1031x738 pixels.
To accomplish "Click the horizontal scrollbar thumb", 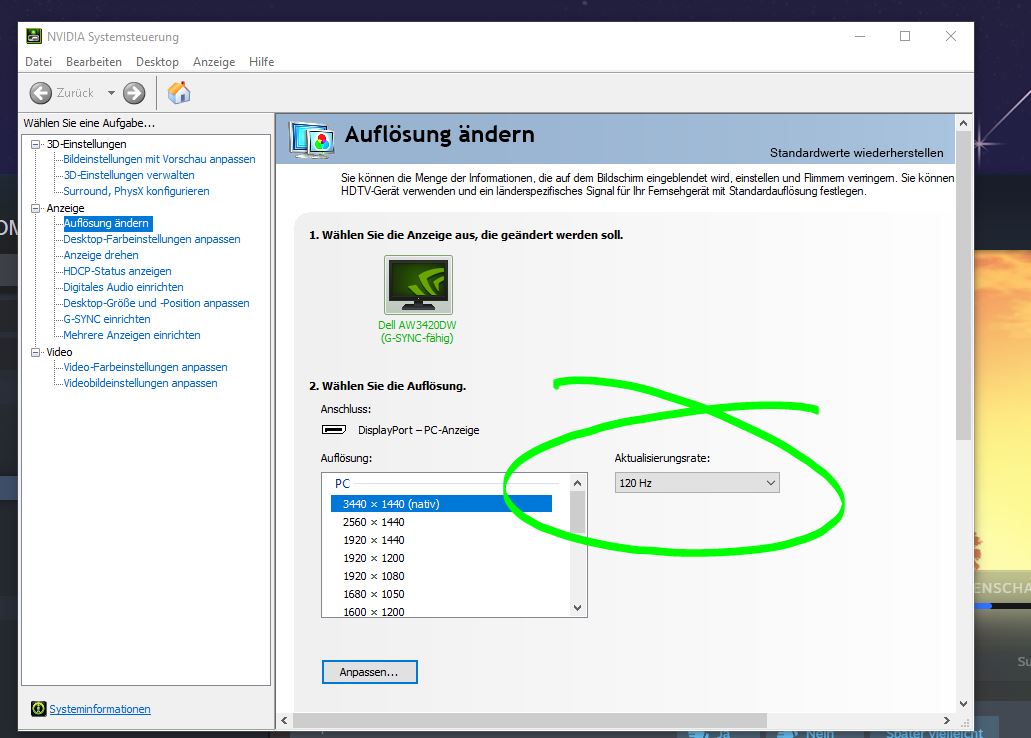I will pyautogui.click(x=530, y=720).
